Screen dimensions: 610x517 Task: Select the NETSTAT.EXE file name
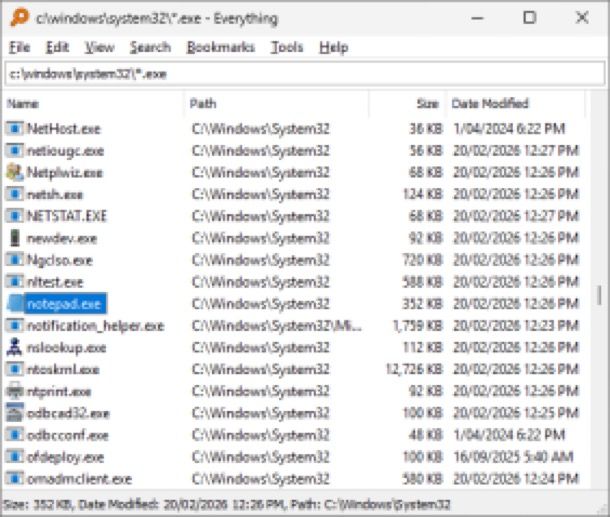coord(67,216)
